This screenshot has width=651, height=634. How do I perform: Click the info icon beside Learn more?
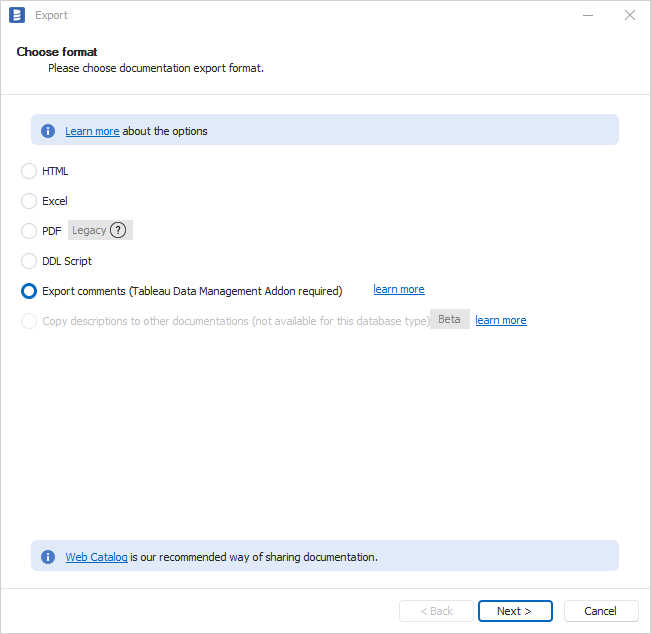click(x=48, y=131)
